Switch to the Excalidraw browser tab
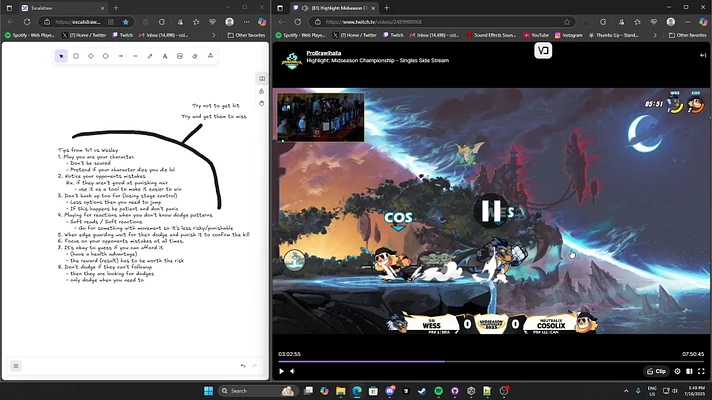 (x=63, y=8)
